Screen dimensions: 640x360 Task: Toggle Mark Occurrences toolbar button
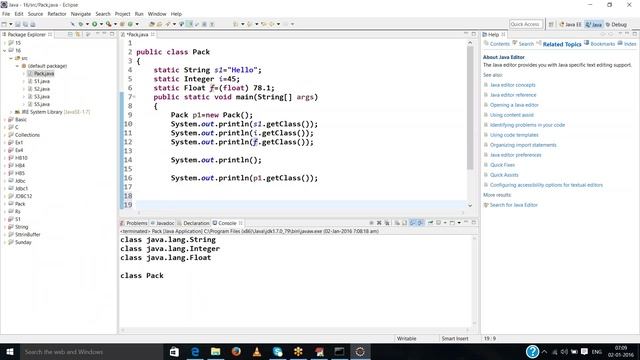pos(189,24)
